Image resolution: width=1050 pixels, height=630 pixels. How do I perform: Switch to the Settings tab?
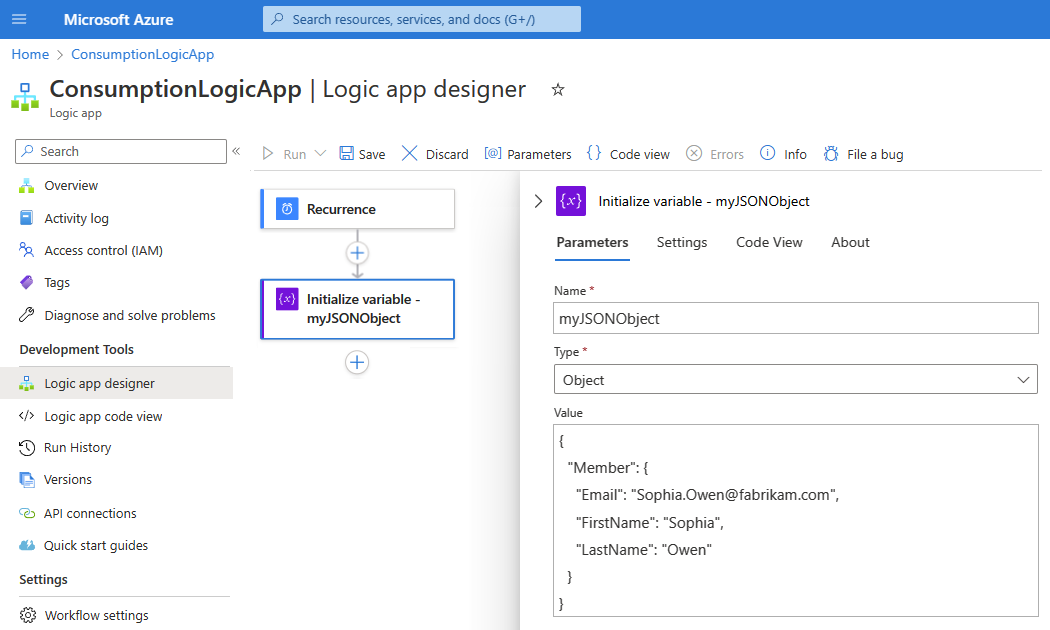[682, 242]
